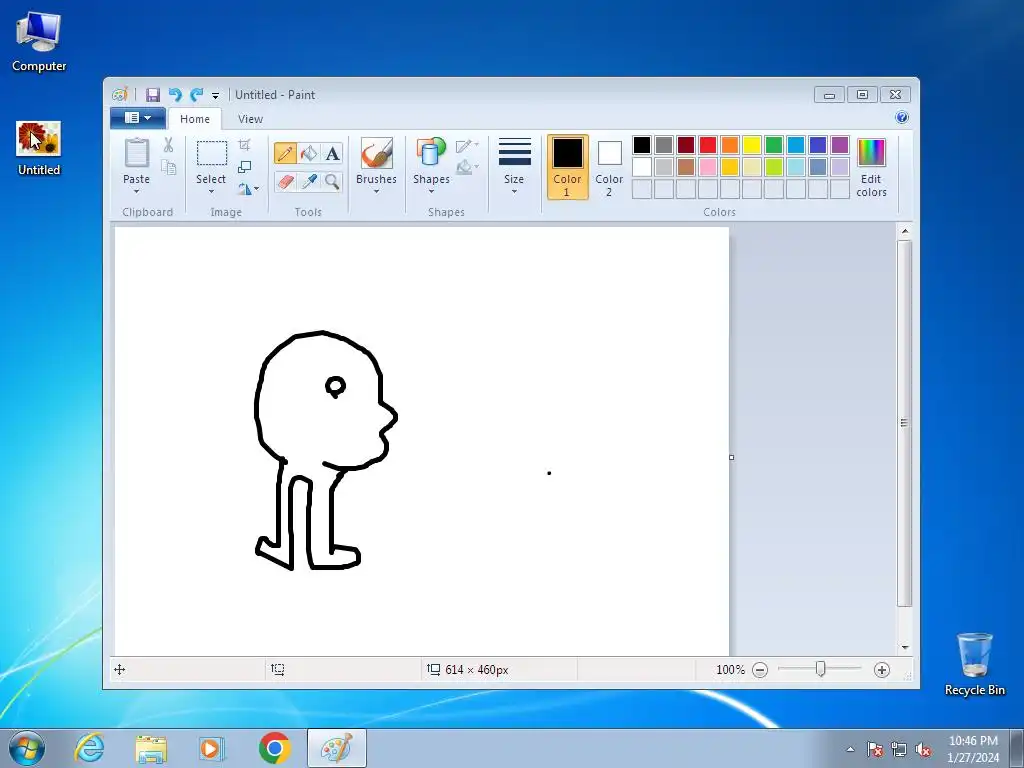
Task: Pick the black color swatch
Action: (x=642, y=145)
